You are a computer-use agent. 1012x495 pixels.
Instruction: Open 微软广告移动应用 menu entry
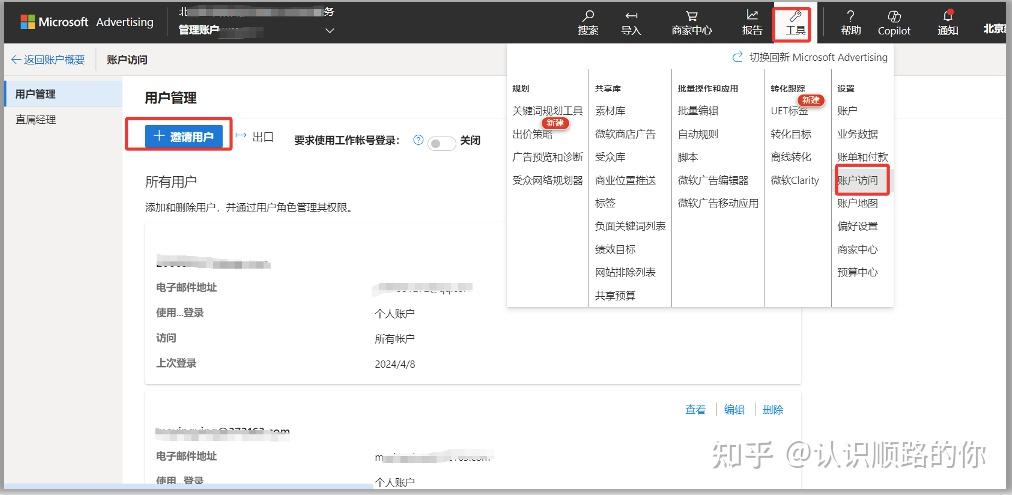click(x=718, y=203)
